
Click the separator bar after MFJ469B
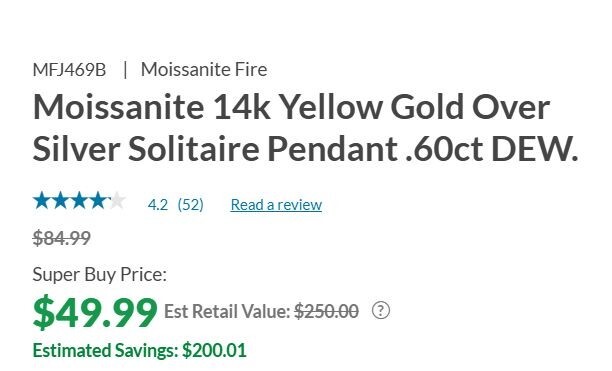coord(125,70)
